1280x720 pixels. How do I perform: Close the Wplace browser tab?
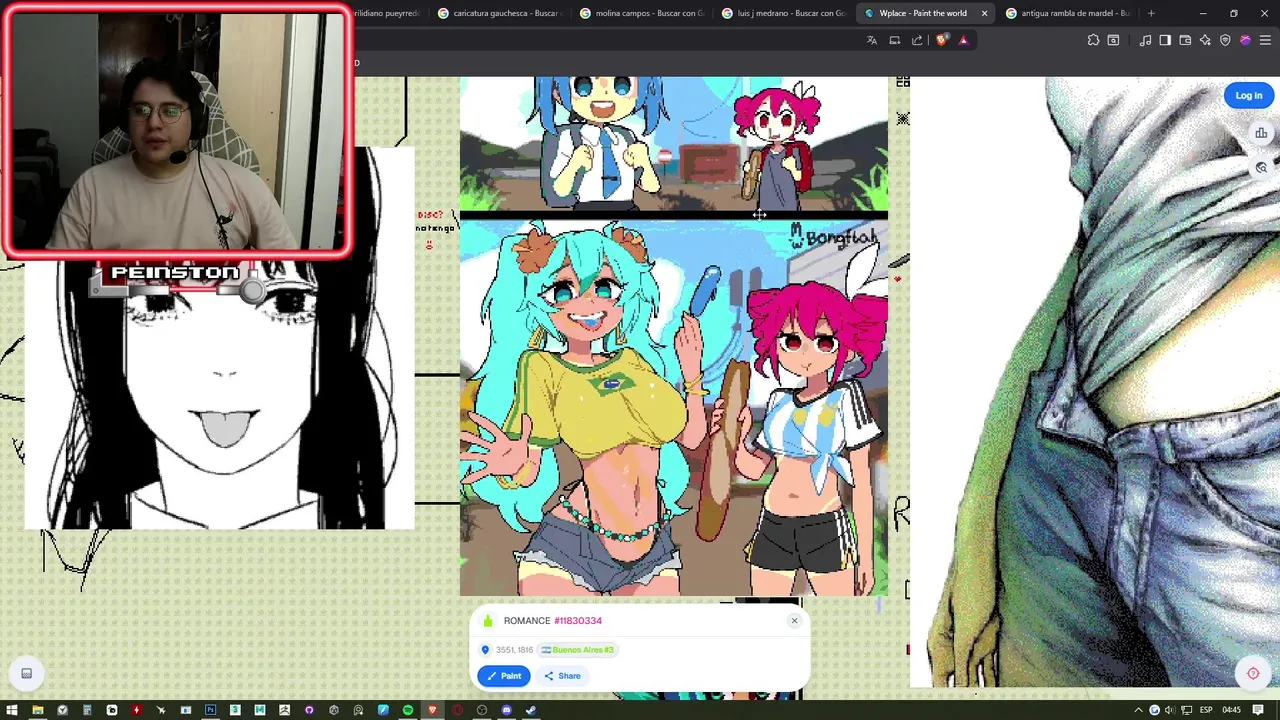point(984,13)
